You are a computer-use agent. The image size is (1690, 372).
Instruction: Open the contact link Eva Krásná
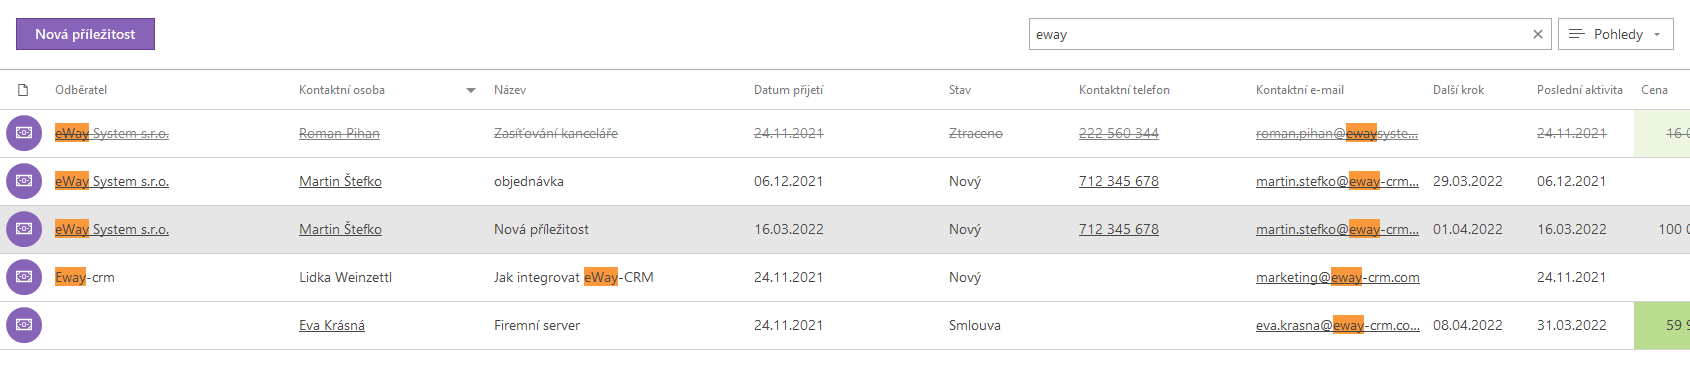[x=332, y=325]
